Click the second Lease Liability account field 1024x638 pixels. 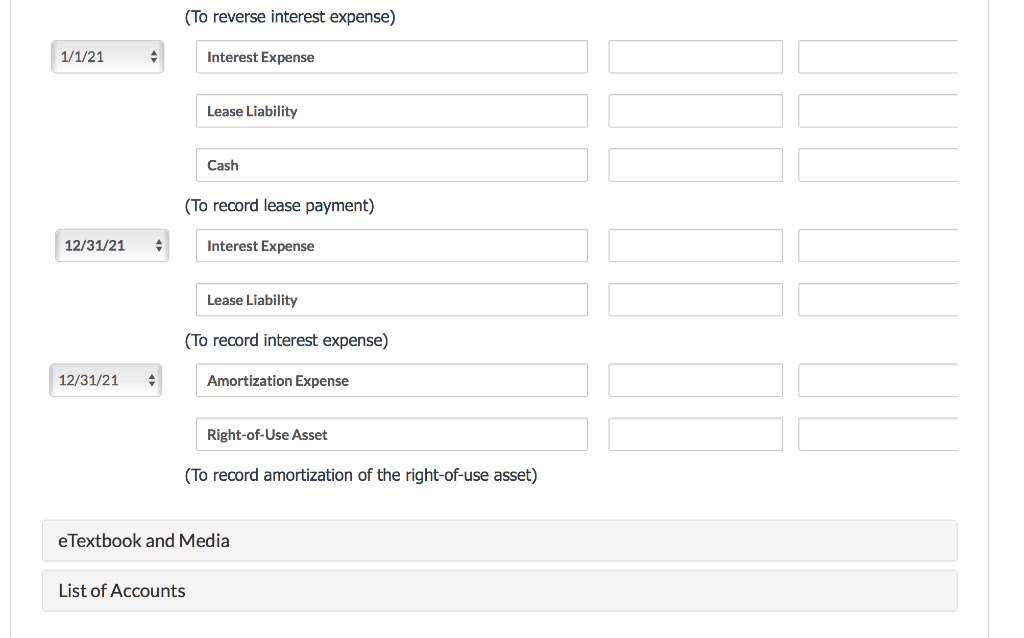[x=391, y=299]
